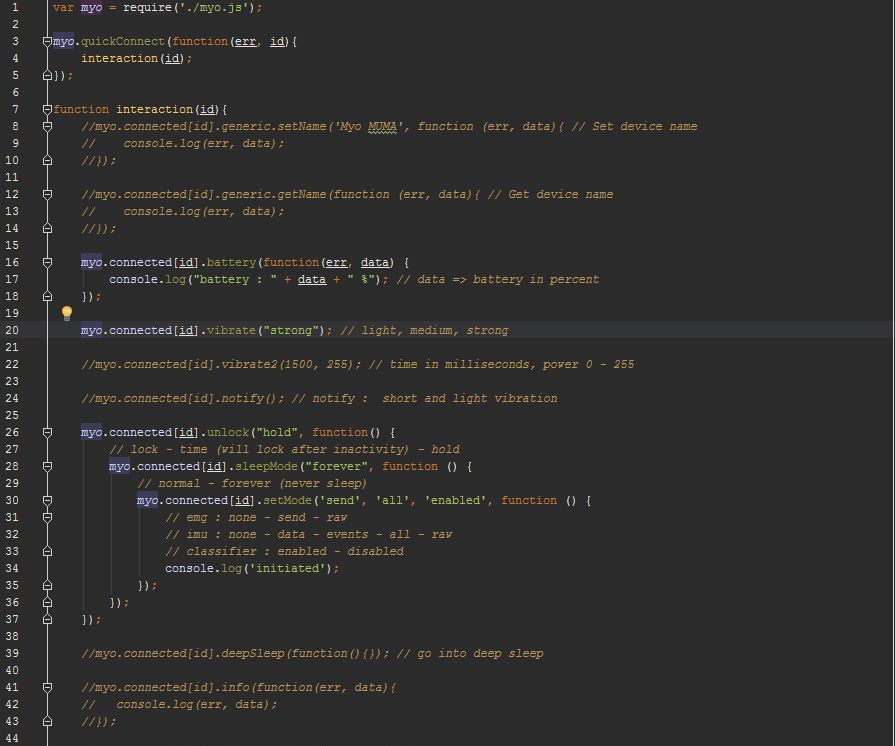Screen dimensions: 895x746
Task: Collapse the myo.quickConnect callback block
Action: click(47, 41)
